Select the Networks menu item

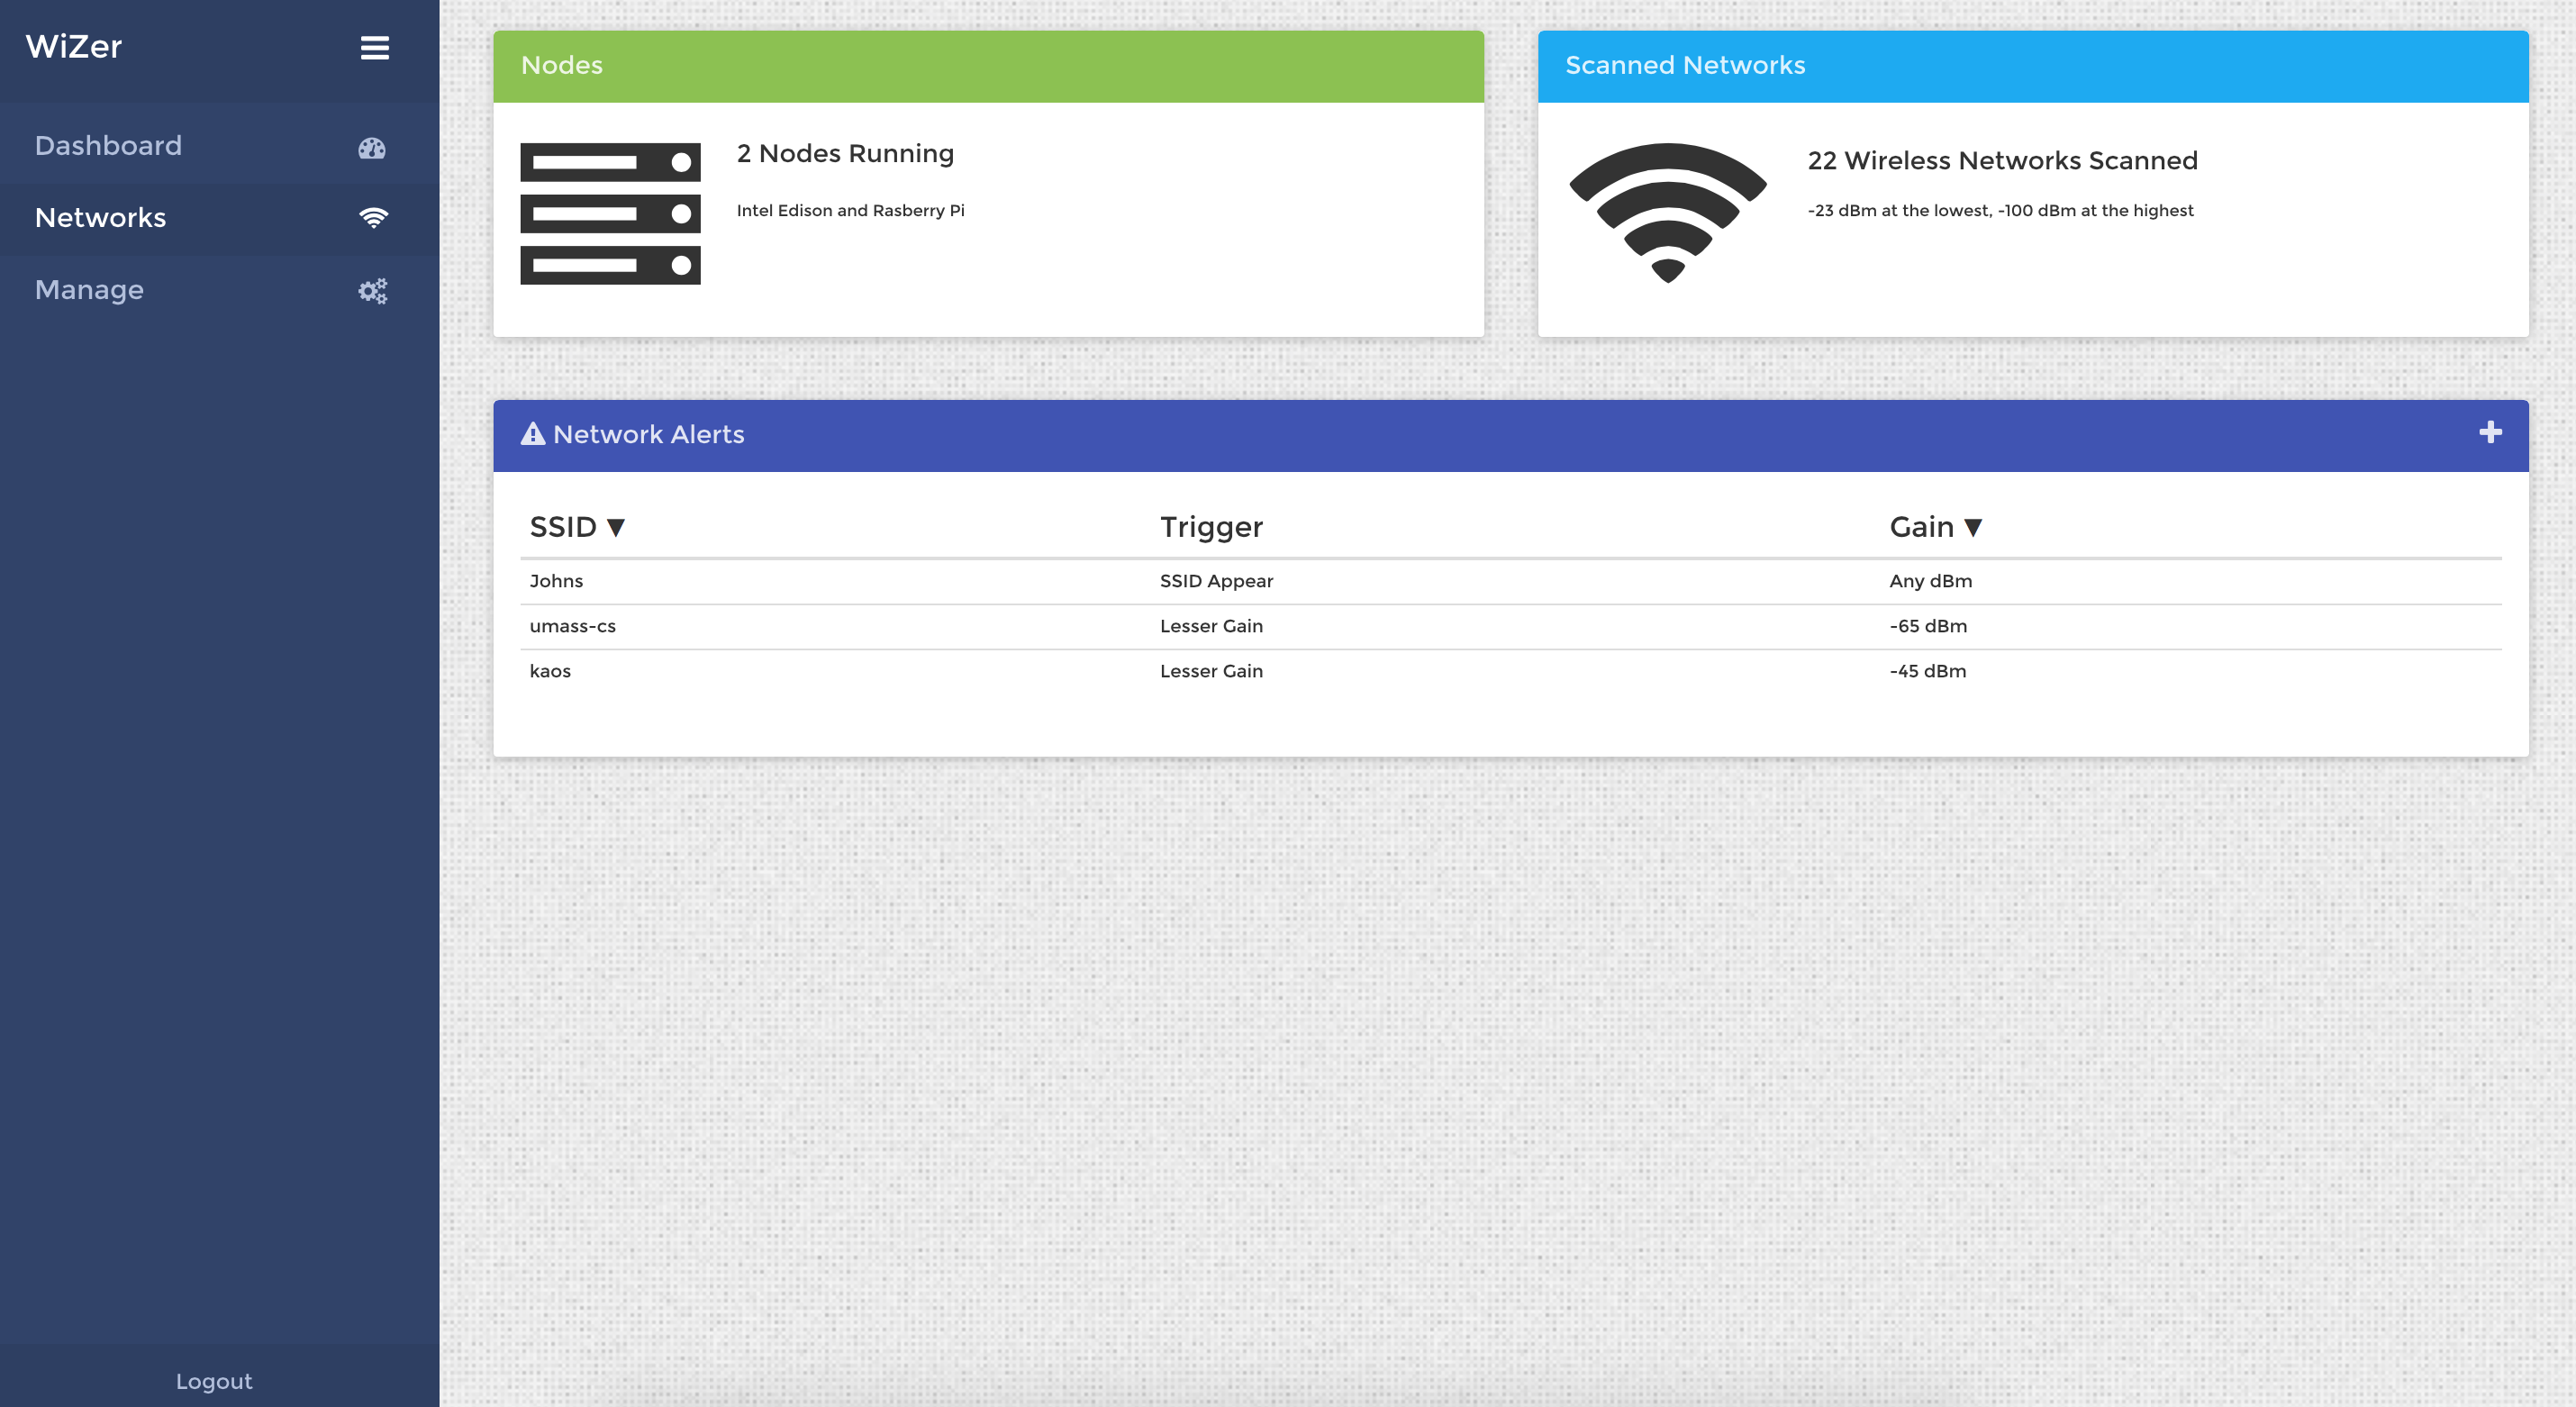100,218
